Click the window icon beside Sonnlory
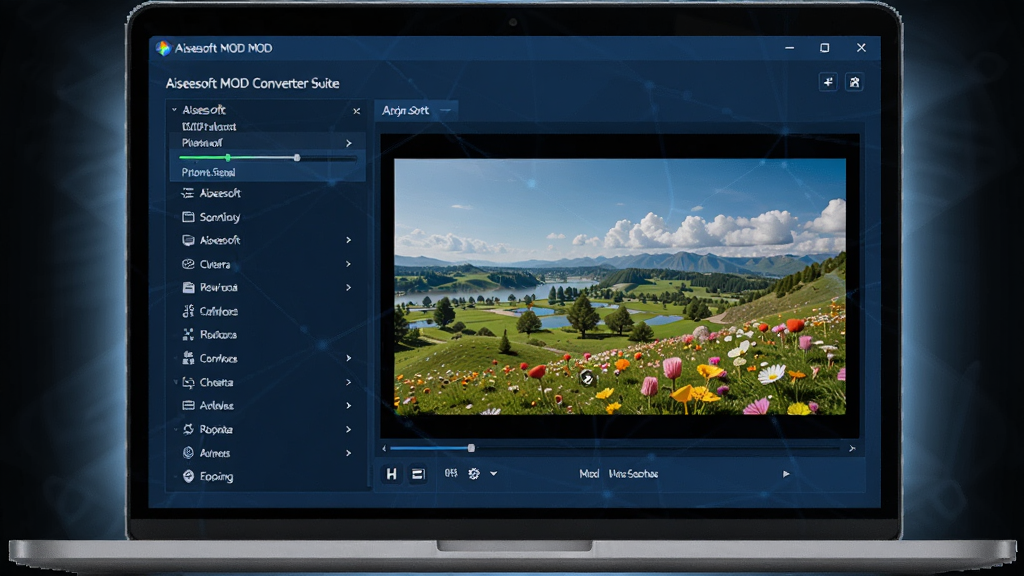Screen dimensions: 1024x576 (188, 217)
